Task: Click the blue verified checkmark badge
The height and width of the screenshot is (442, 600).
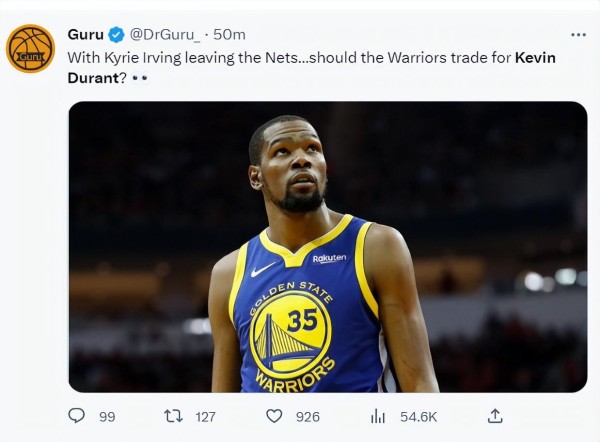Action: click(x=116, y=35)
